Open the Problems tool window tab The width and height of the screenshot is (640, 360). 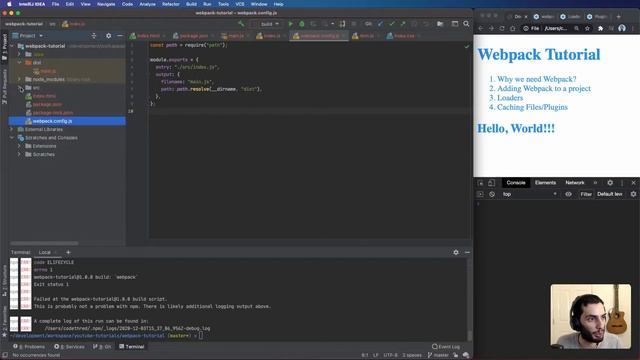(29, 347)
